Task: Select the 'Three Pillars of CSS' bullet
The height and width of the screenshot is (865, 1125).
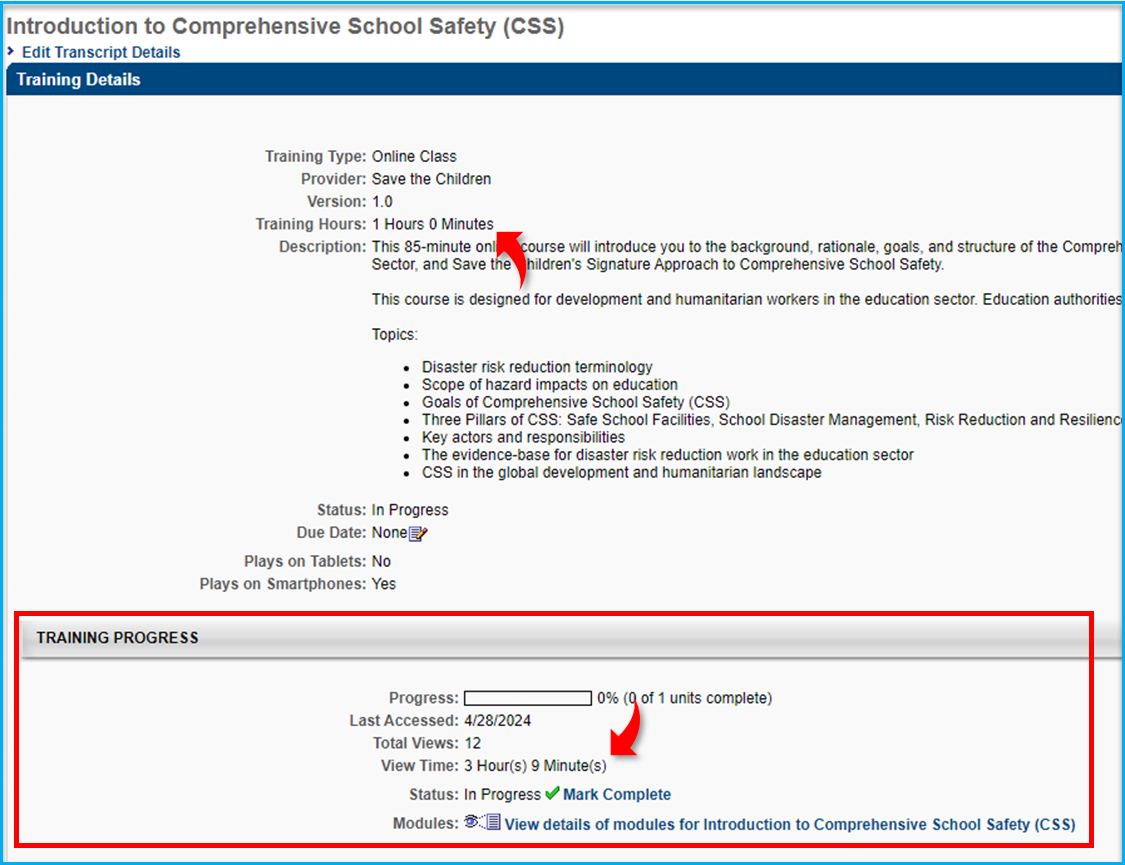Action: (x=772, y=420)
